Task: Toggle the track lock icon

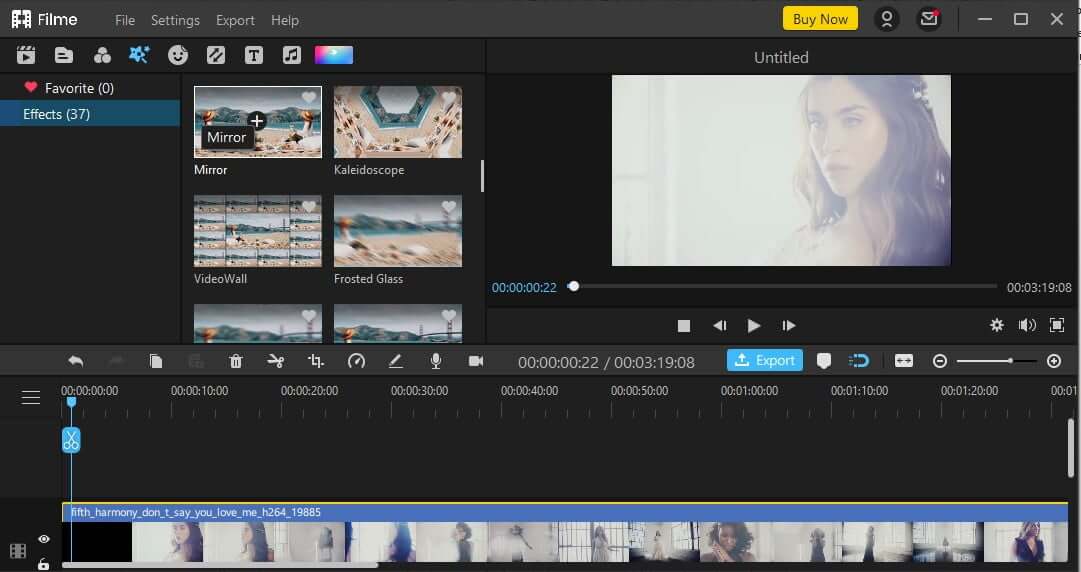Action: 43,564
